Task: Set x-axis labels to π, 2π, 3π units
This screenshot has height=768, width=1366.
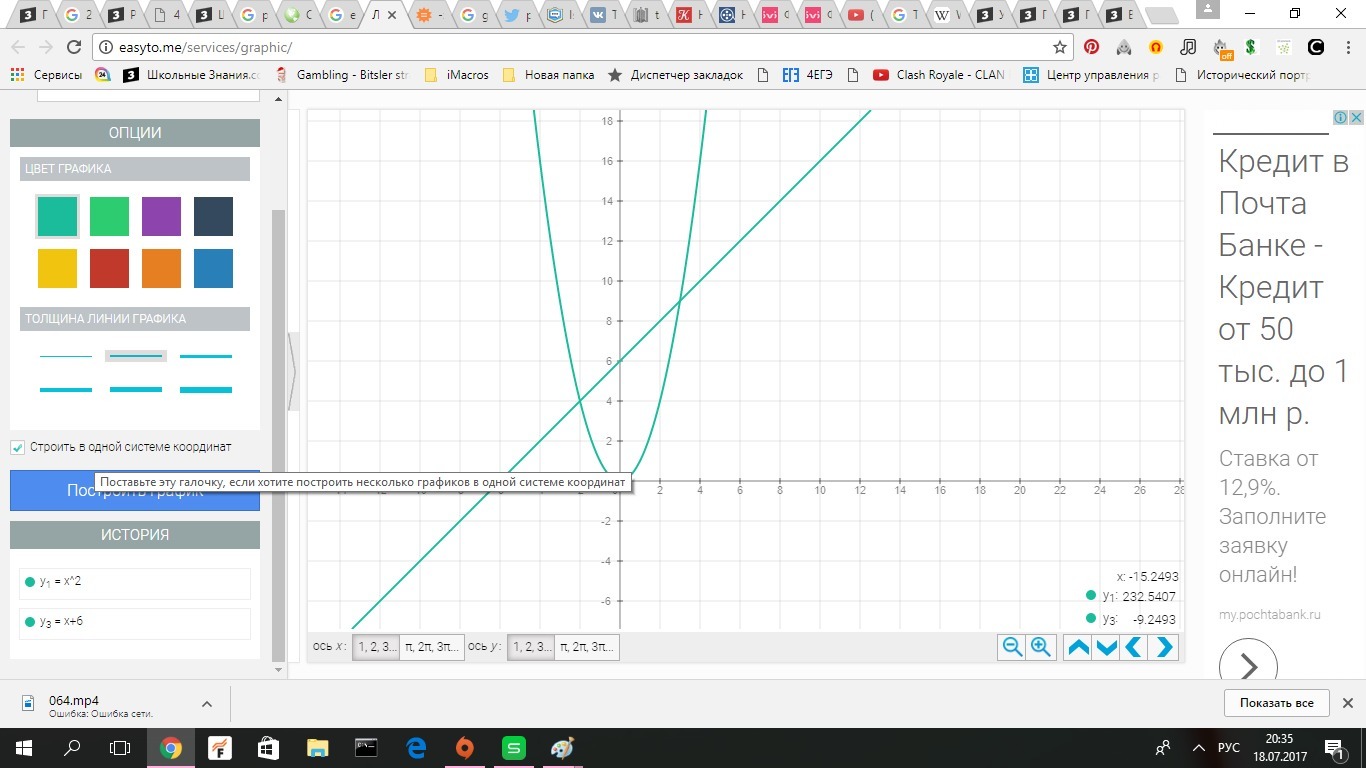Action: (x=432, y=647)
